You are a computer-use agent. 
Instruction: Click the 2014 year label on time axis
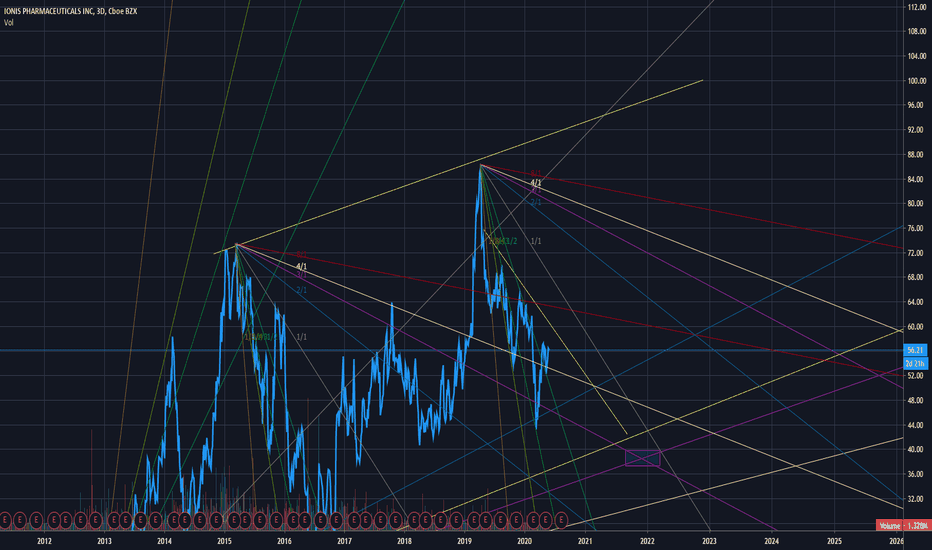click(x=164, y=541)
